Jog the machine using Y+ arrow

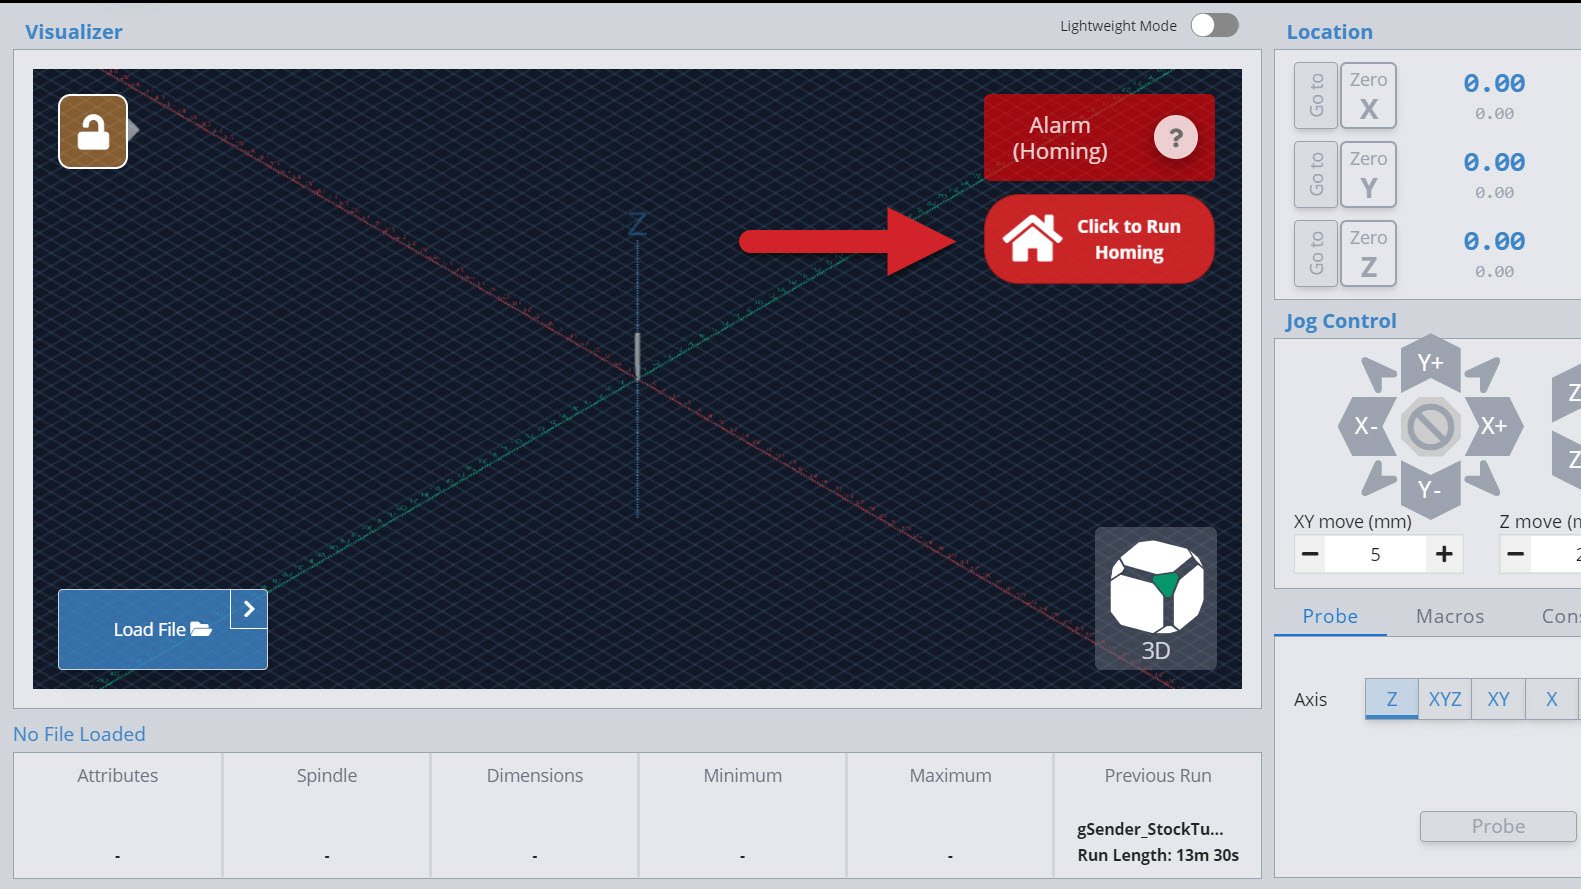pyautogui.click(x=1430, y=363)
